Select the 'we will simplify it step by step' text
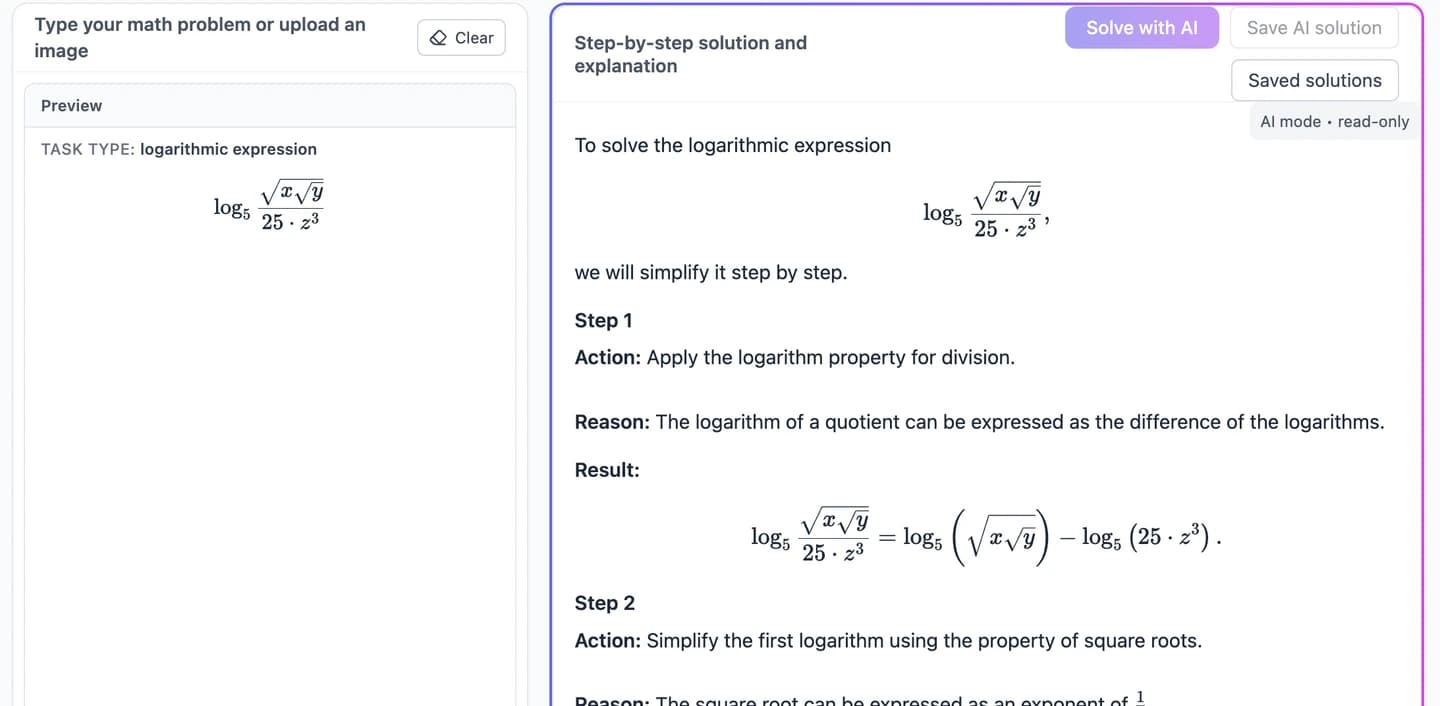The width and height of the screenshot is (1440, 706). 711,272
